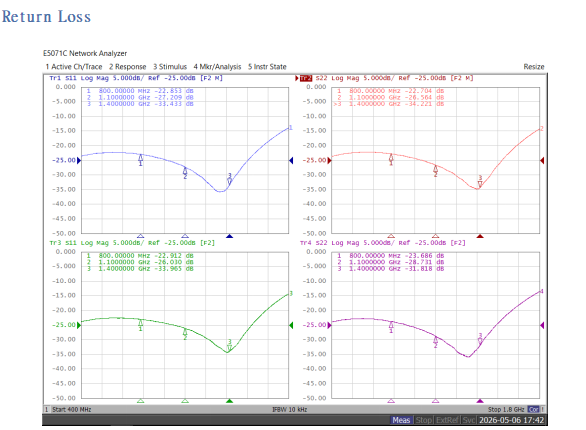Click the Tr4 marker 2 readout -28.731 dB
The height and width of the screenshot is (430, 586).
pos(391,262)
